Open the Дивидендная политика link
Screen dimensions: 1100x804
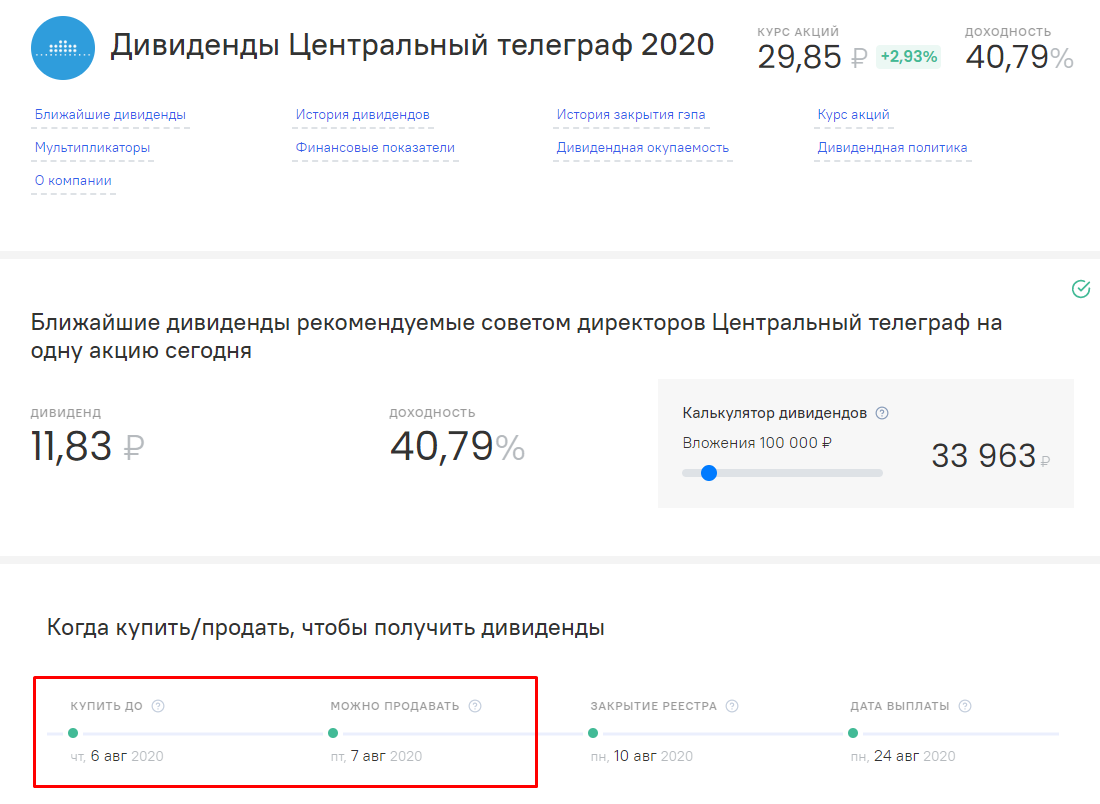pyautogui.click(x=891, y=147)
